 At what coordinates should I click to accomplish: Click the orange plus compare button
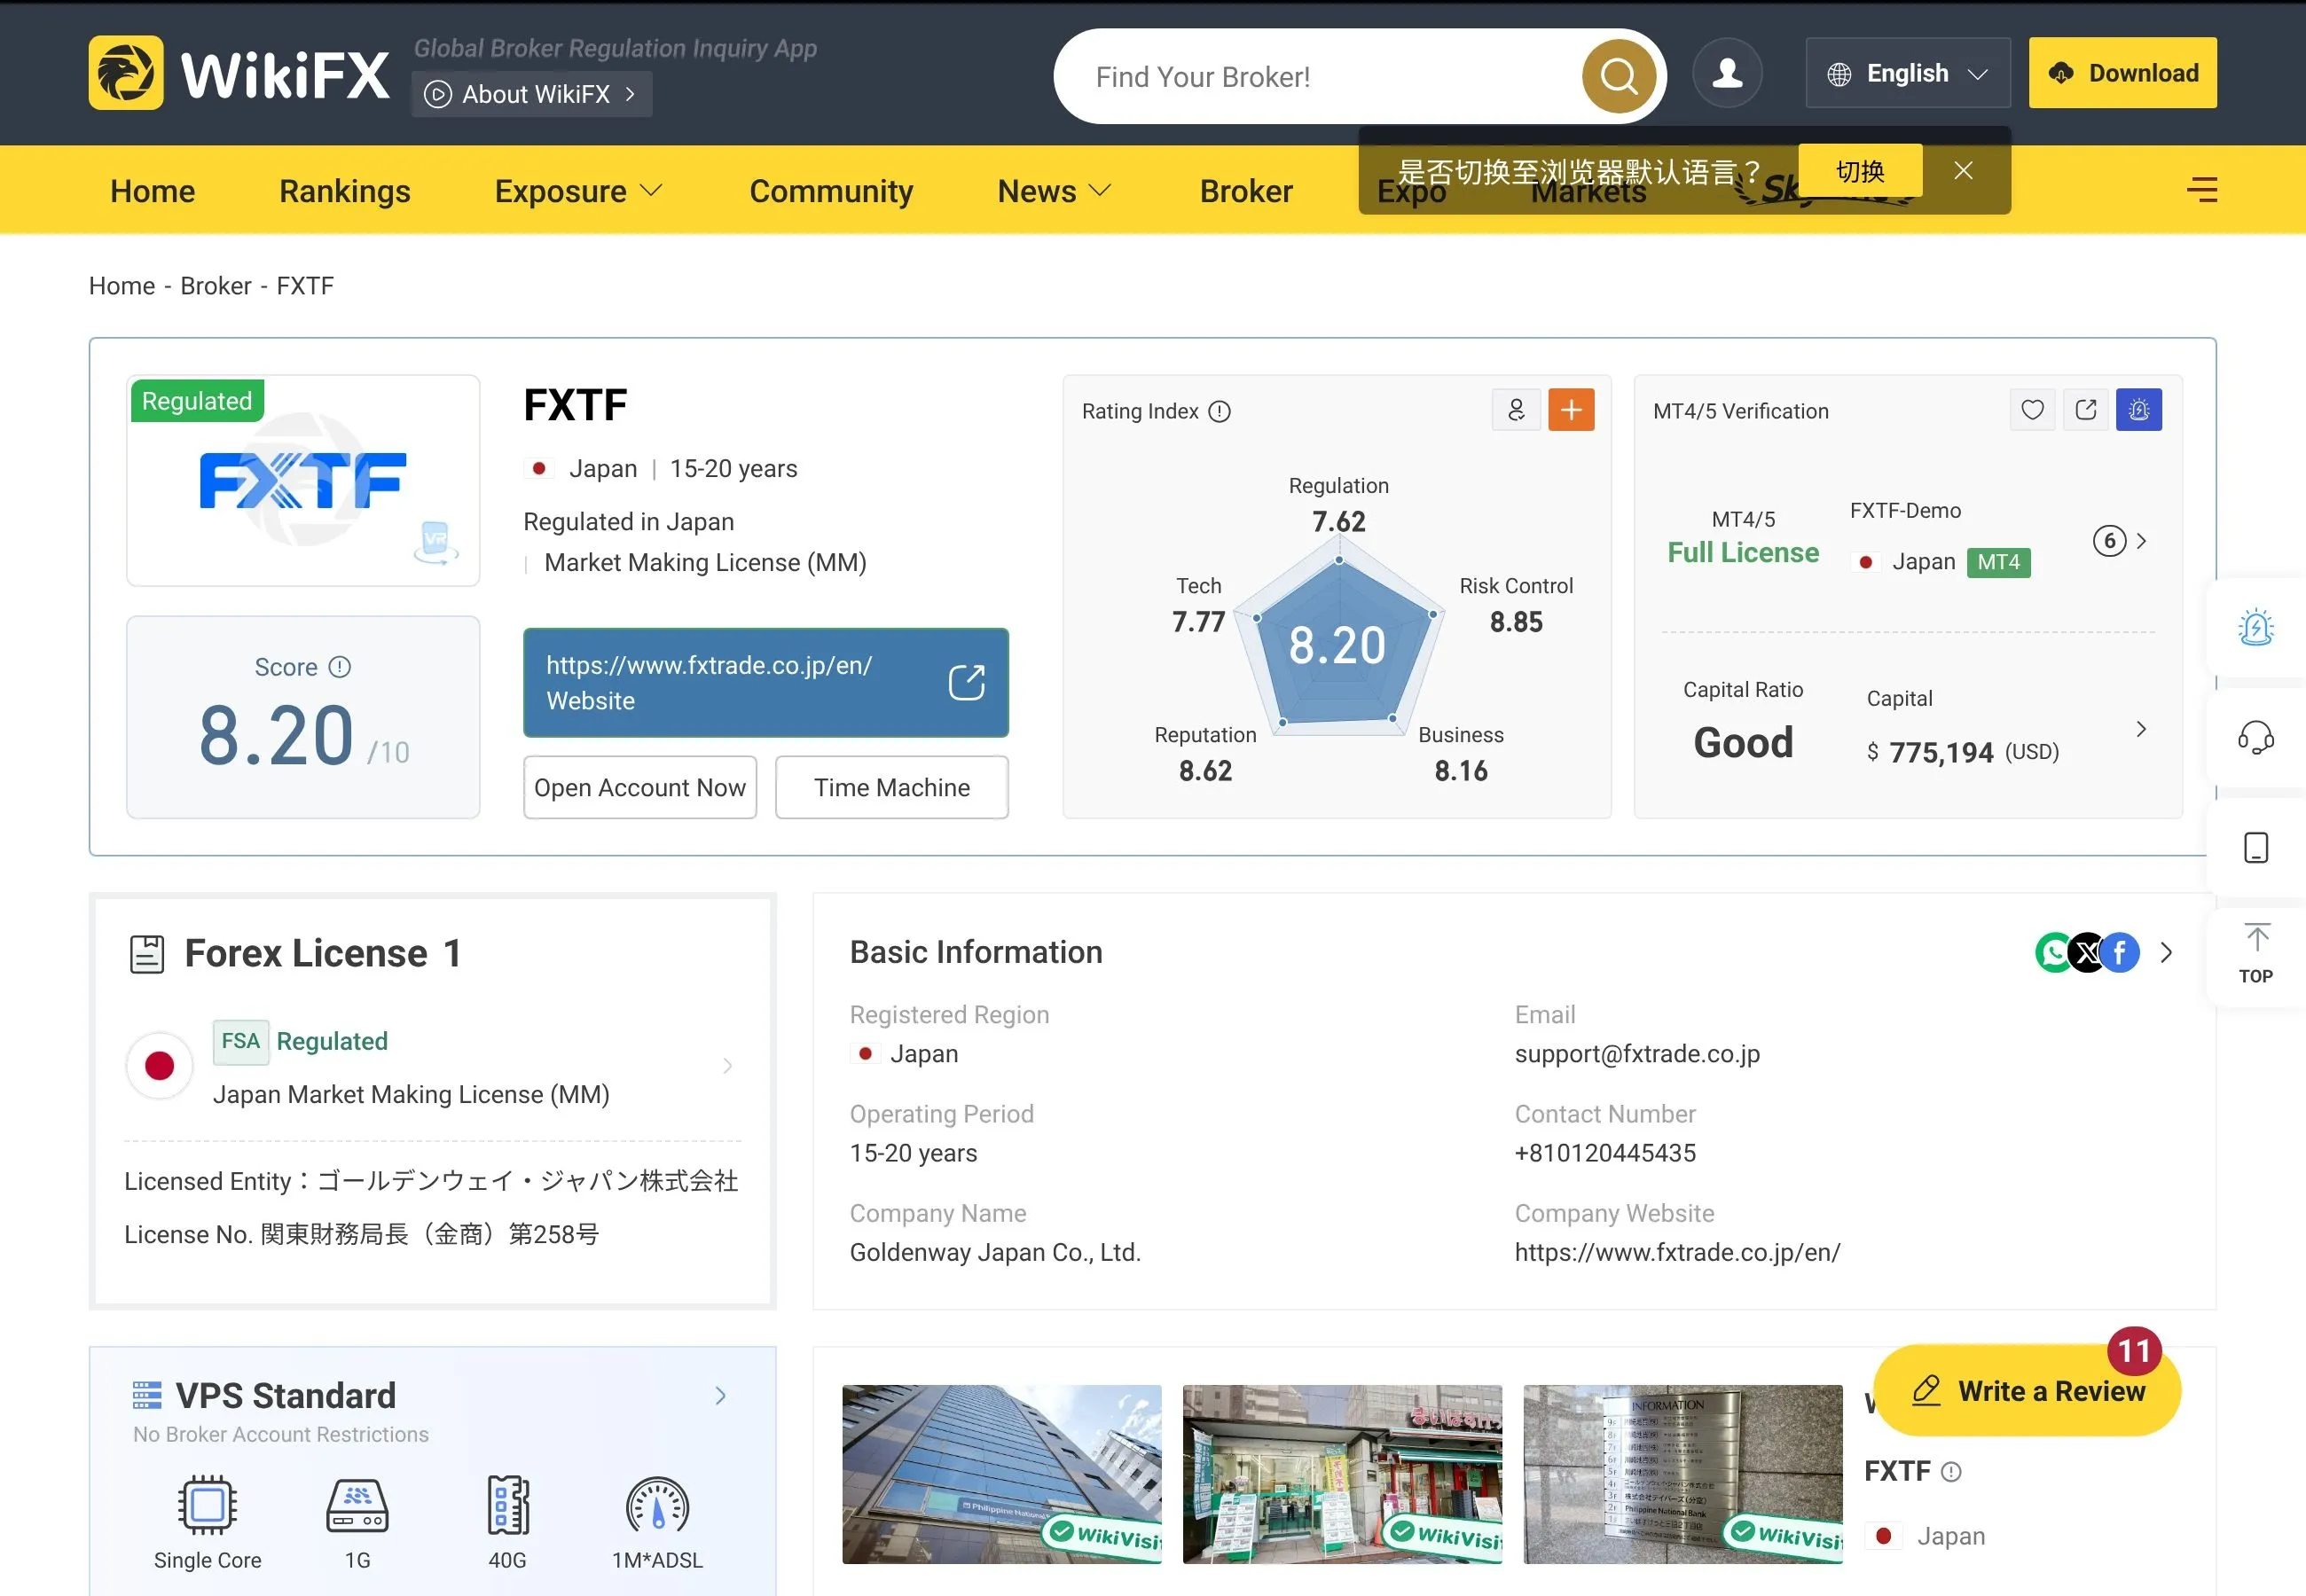pyautogui.click(x=1571, y=410)
